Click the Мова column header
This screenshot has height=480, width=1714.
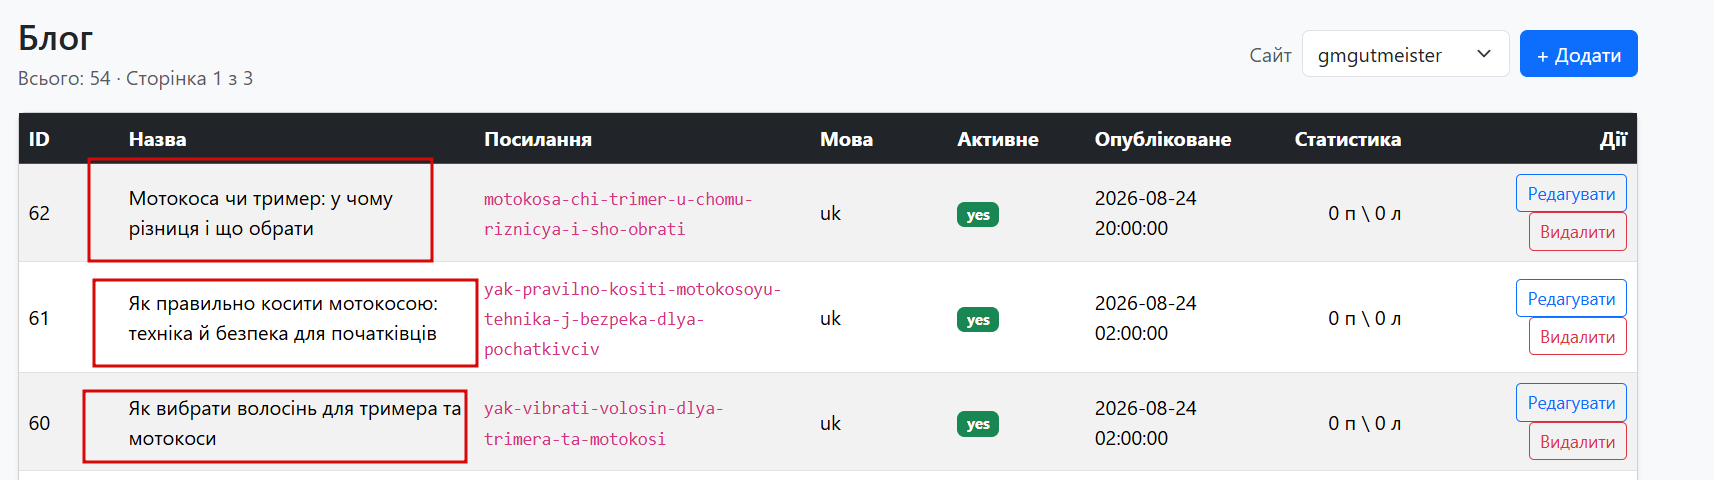click(846, 139)
